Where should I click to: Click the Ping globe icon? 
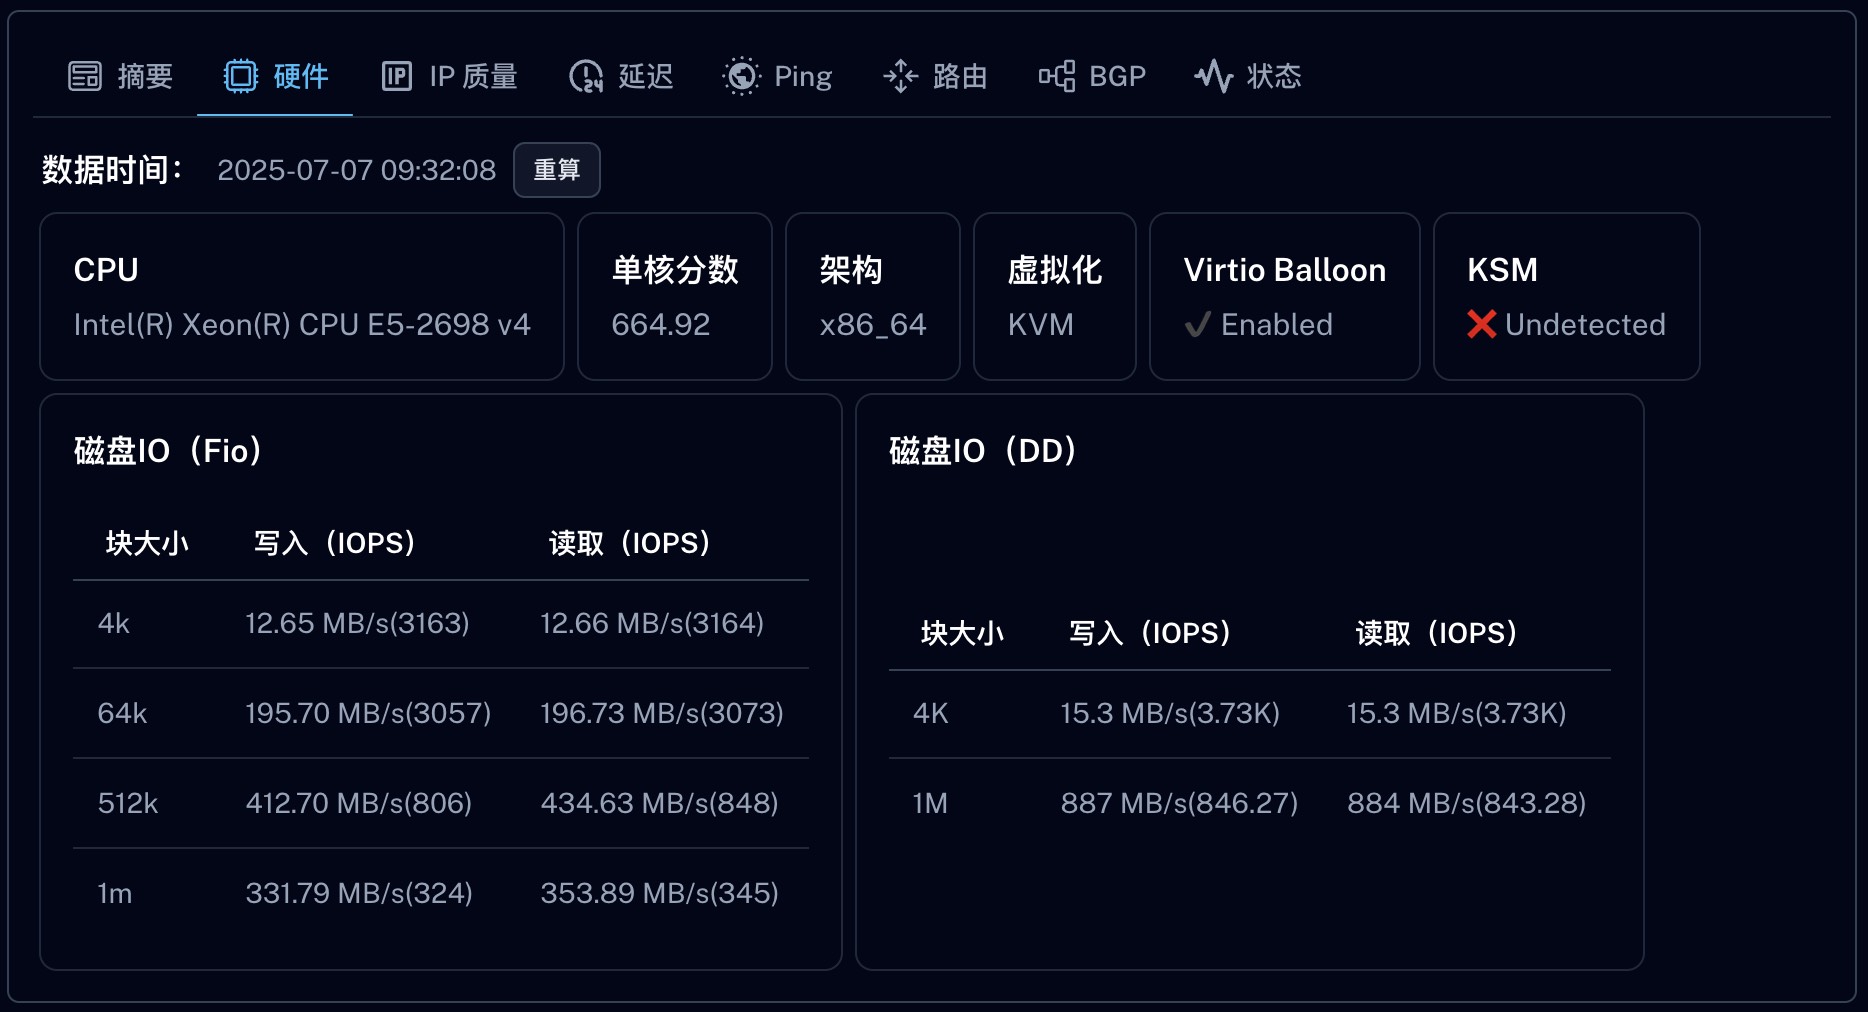click(x=742, y=75)
